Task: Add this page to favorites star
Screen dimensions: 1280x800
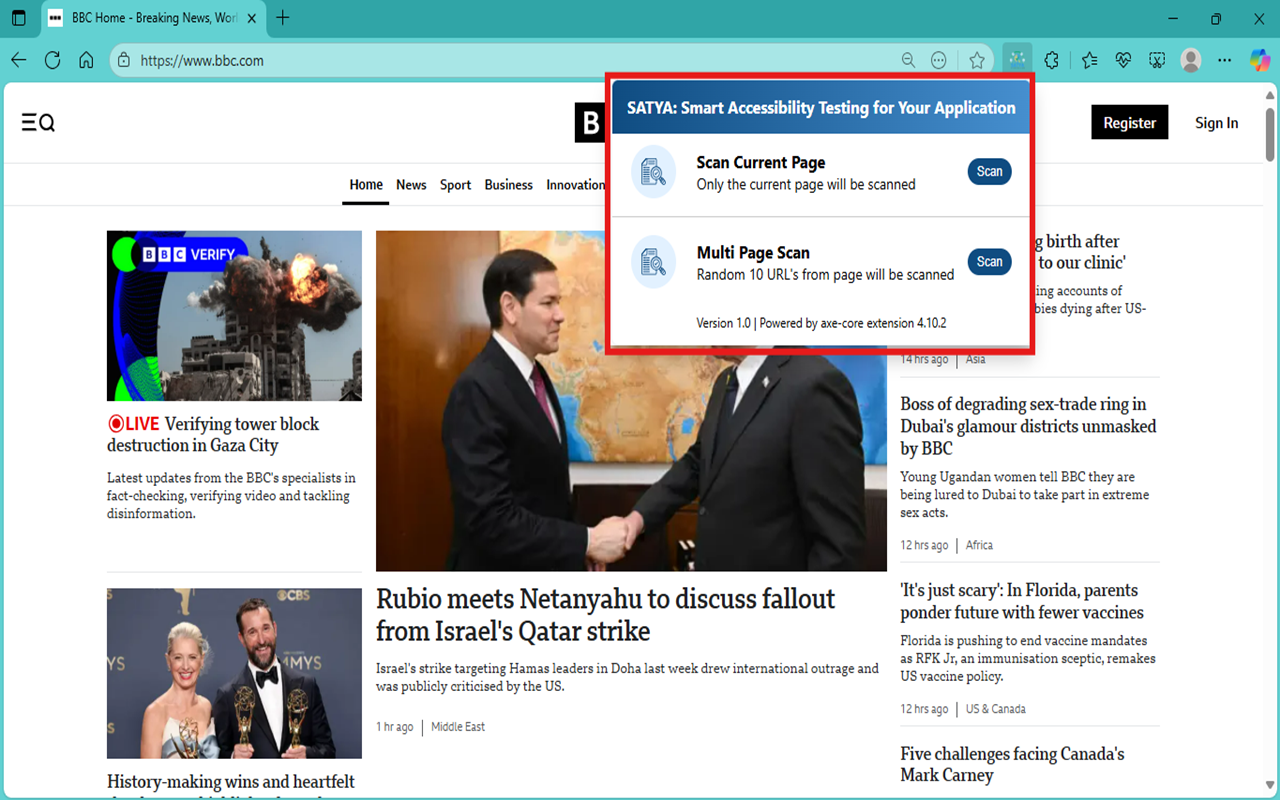Action: [x=977, y=60]
